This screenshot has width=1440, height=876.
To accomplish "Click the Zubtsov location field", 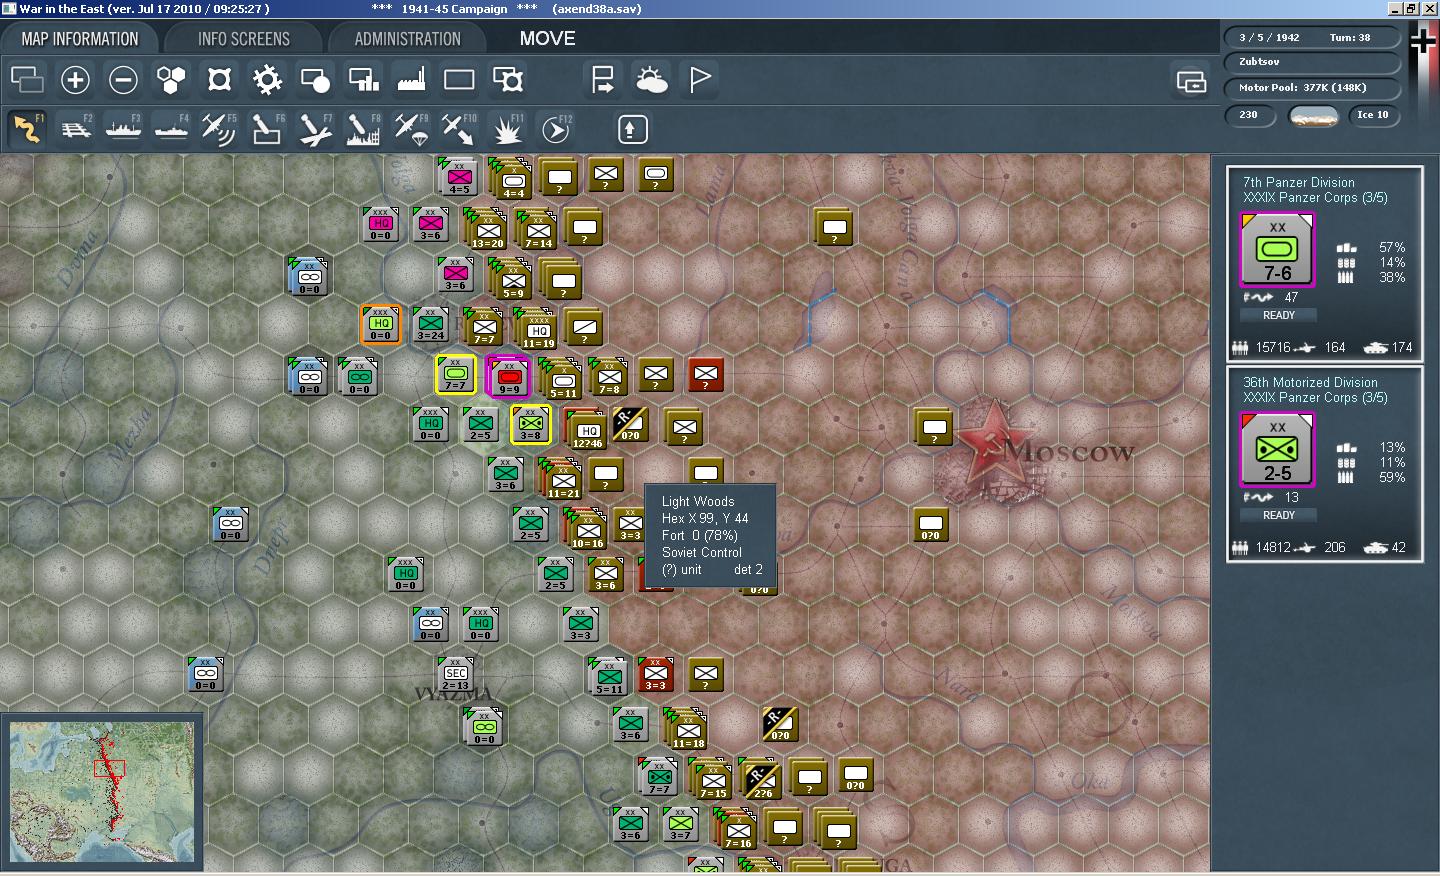I will tap(1311, 62).
